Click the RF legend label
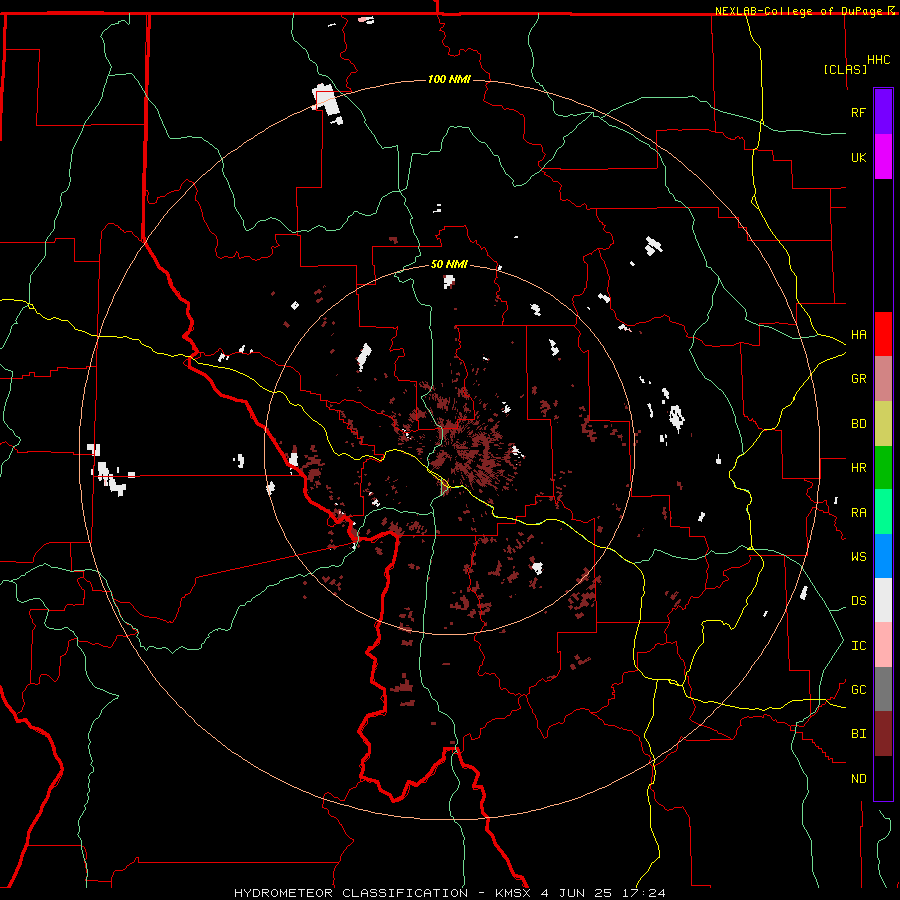The height and width of the screenshot is (900, 900). tap(858, 112)
